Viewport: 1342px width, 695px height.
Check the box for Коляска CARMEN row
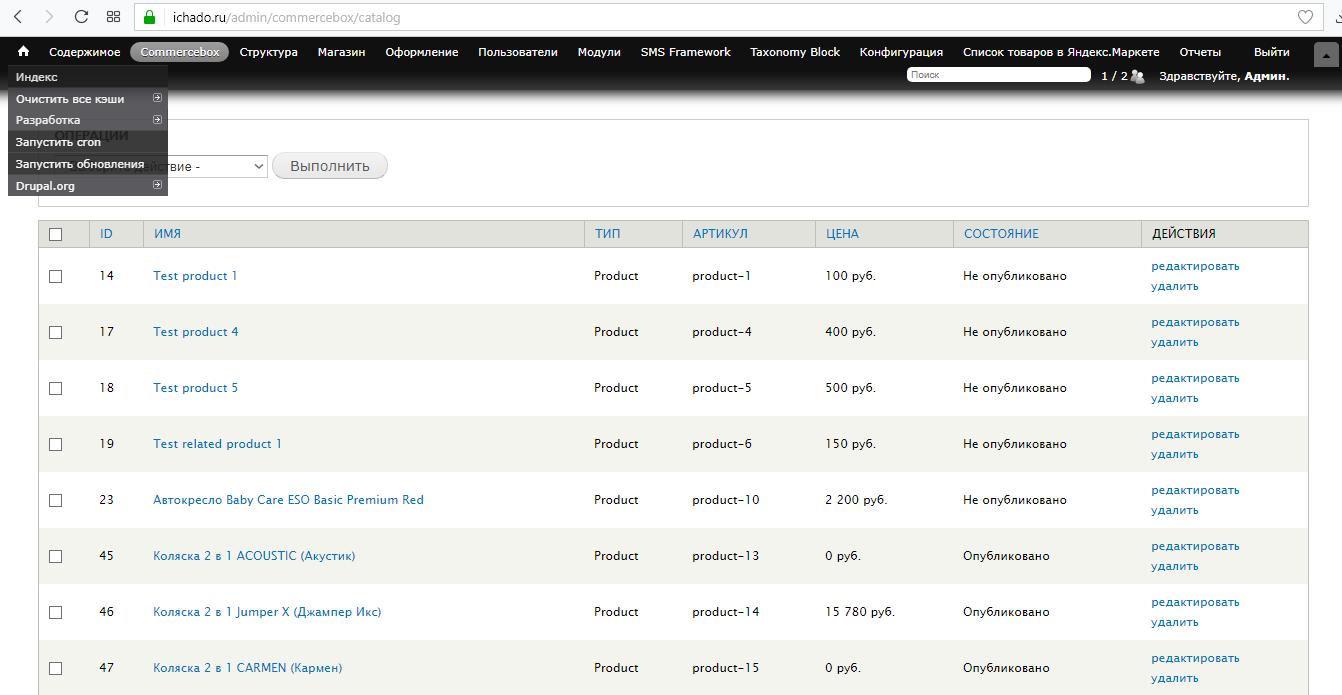[56, 668]
